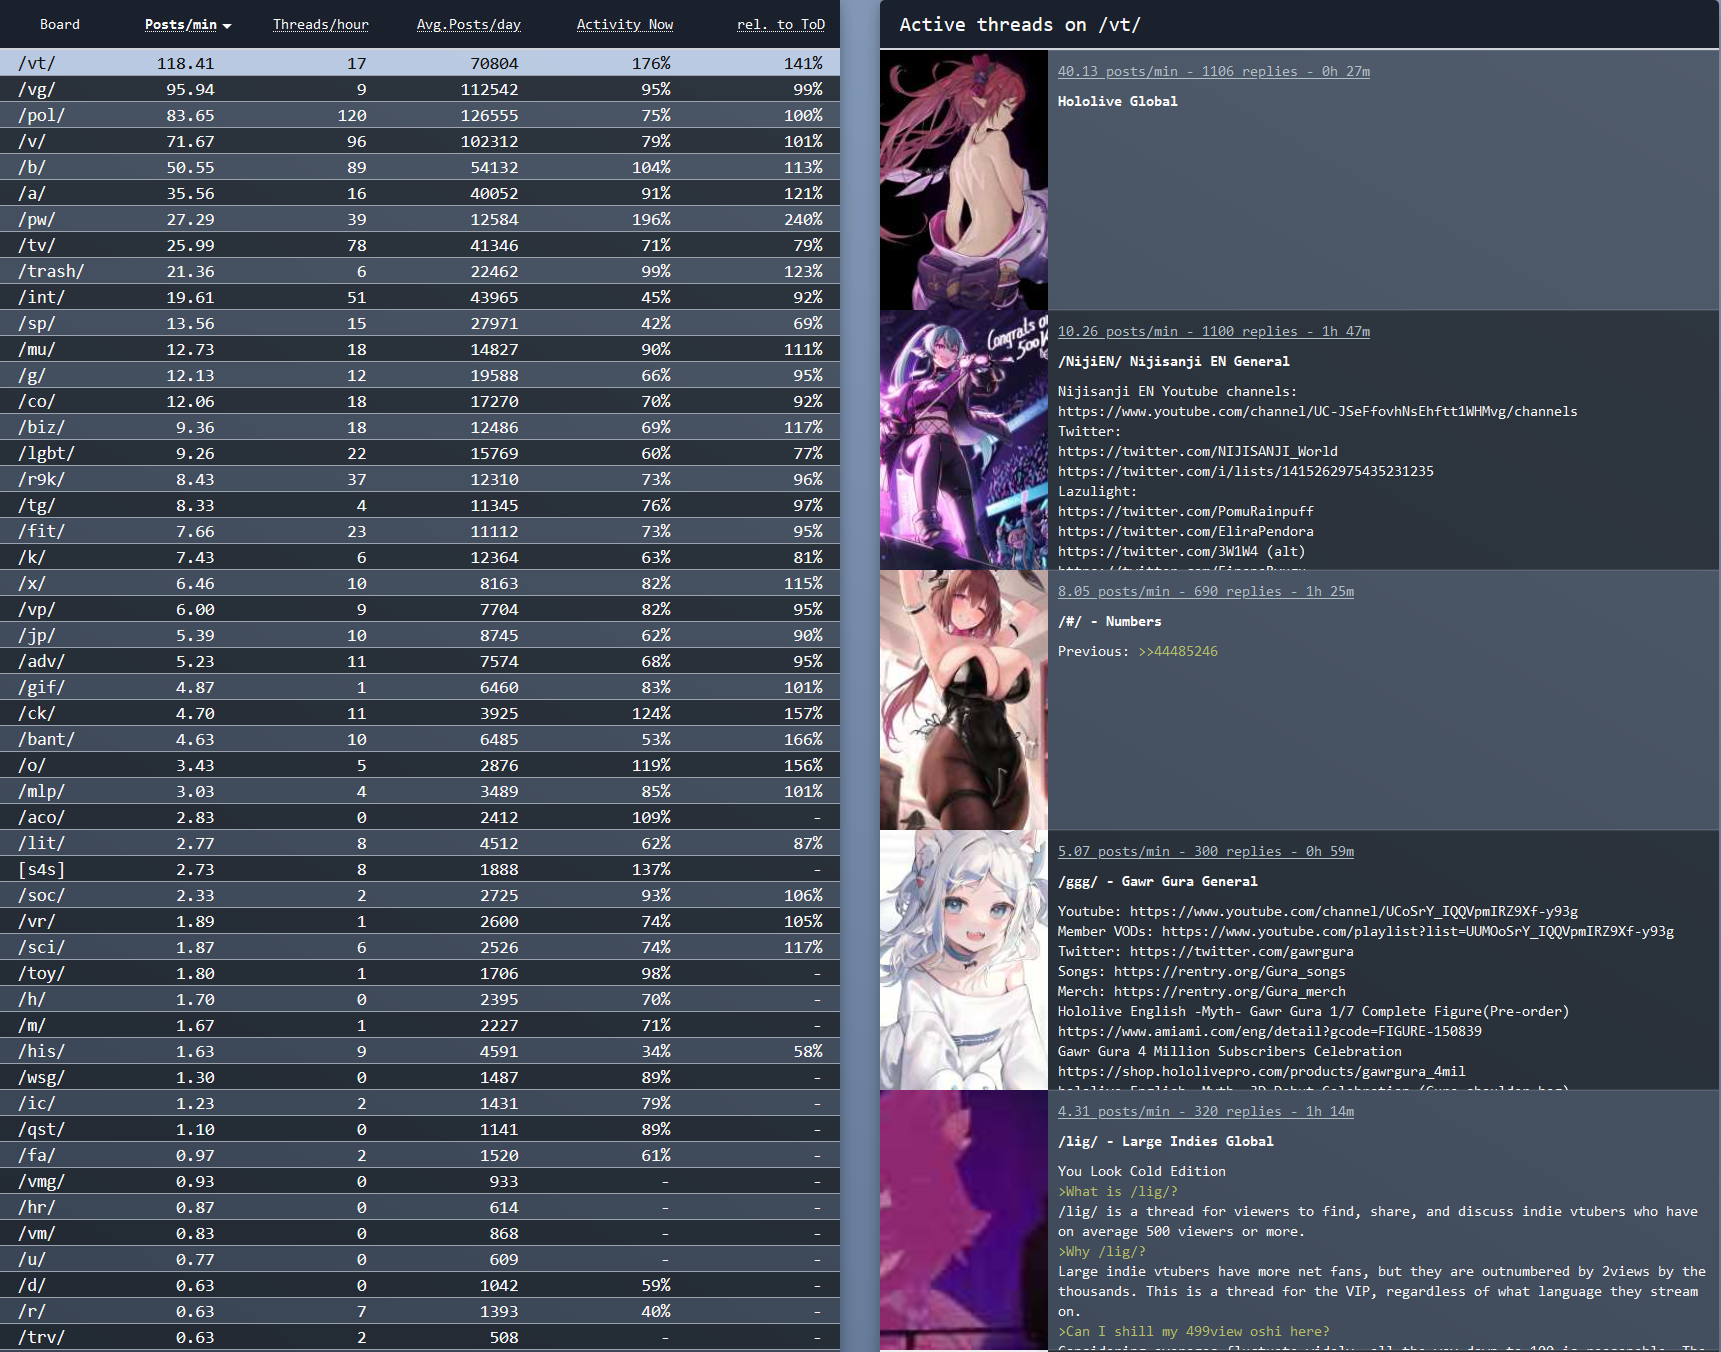
Task: Select the /jp/ board row
Action: (420, 635)
